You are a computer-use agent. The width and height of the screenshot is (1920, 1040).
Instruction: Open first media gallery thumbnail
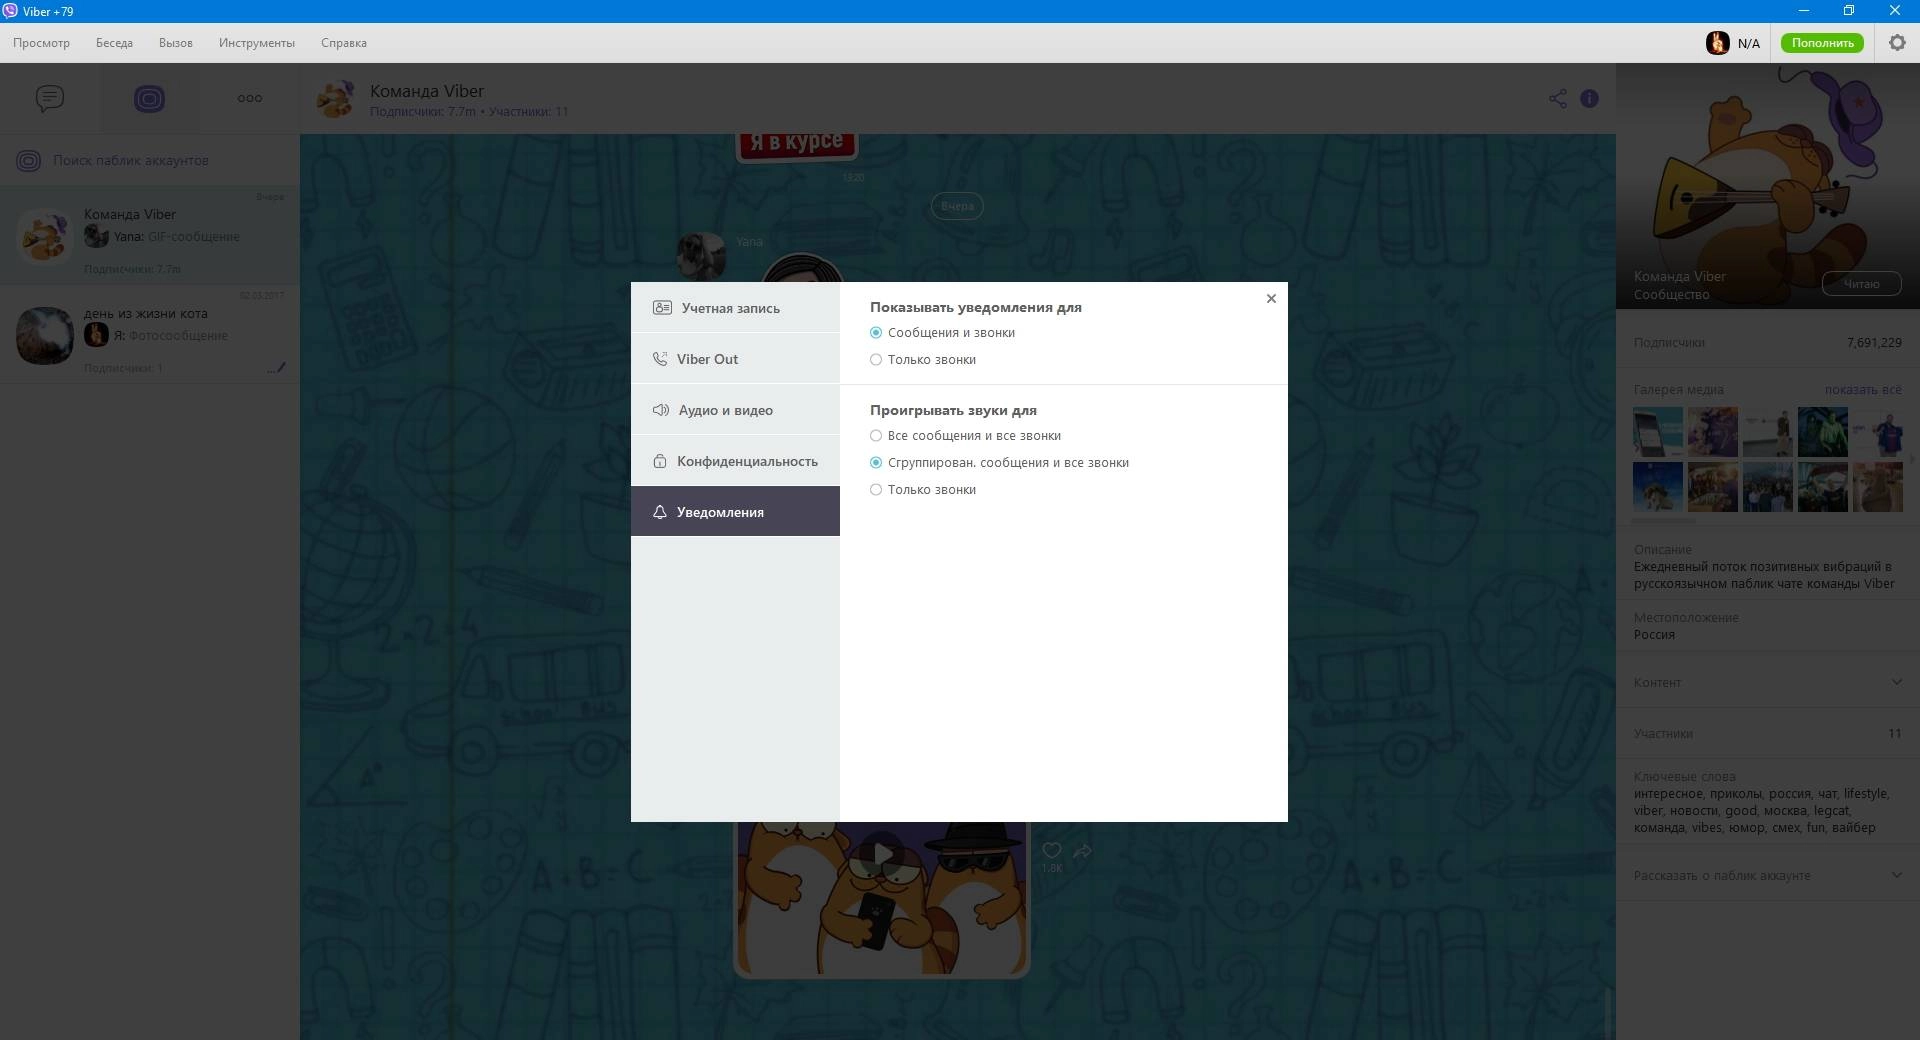pos(1658,432)
